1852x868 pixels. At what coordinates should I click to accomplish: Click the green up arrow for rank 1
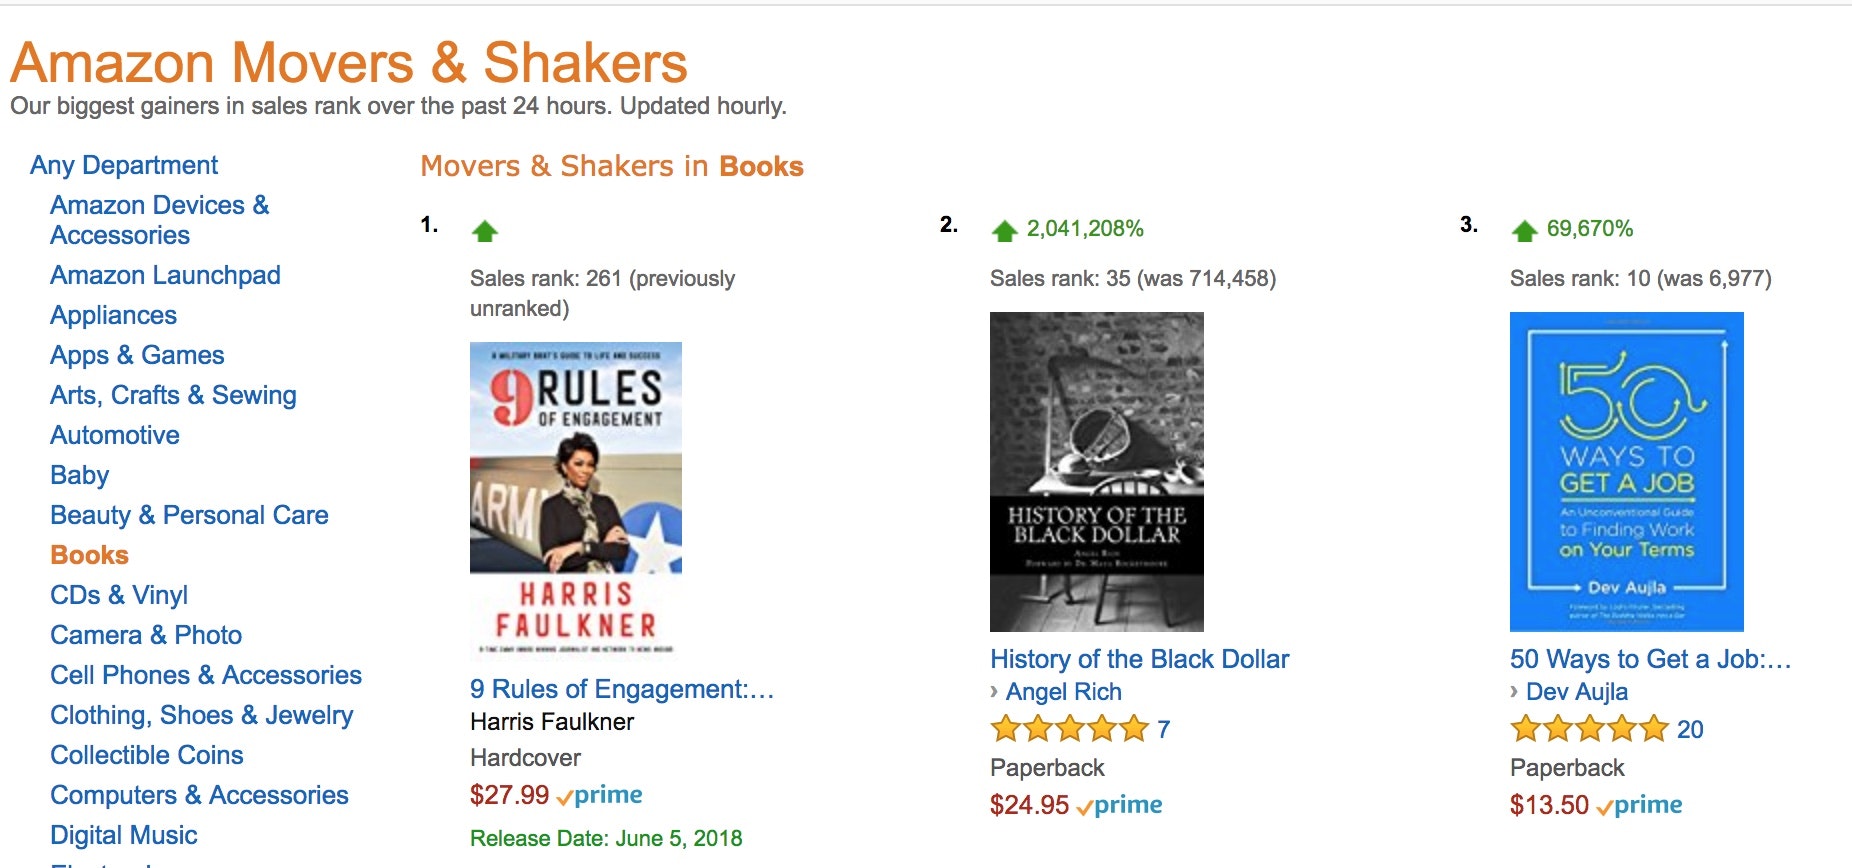pyautogui.click(x=485, y=232)
